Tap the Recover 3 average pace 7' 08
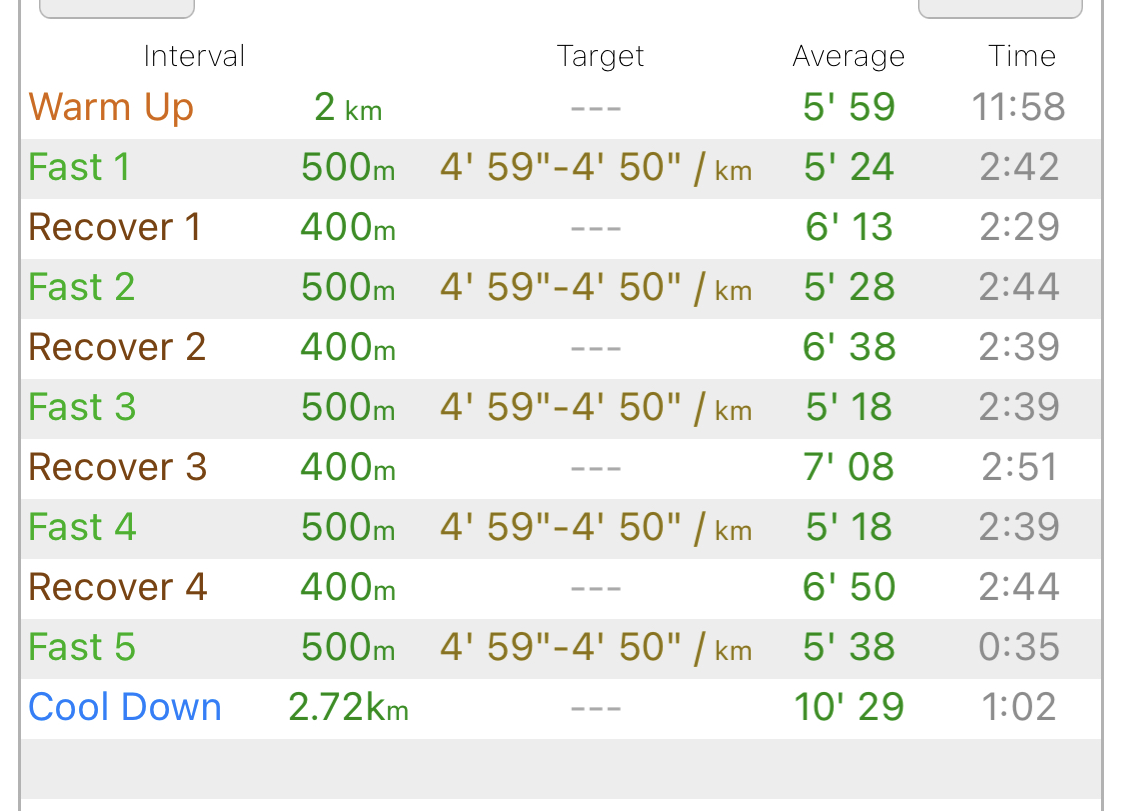The image size is (1125, 811). [848, 468]
